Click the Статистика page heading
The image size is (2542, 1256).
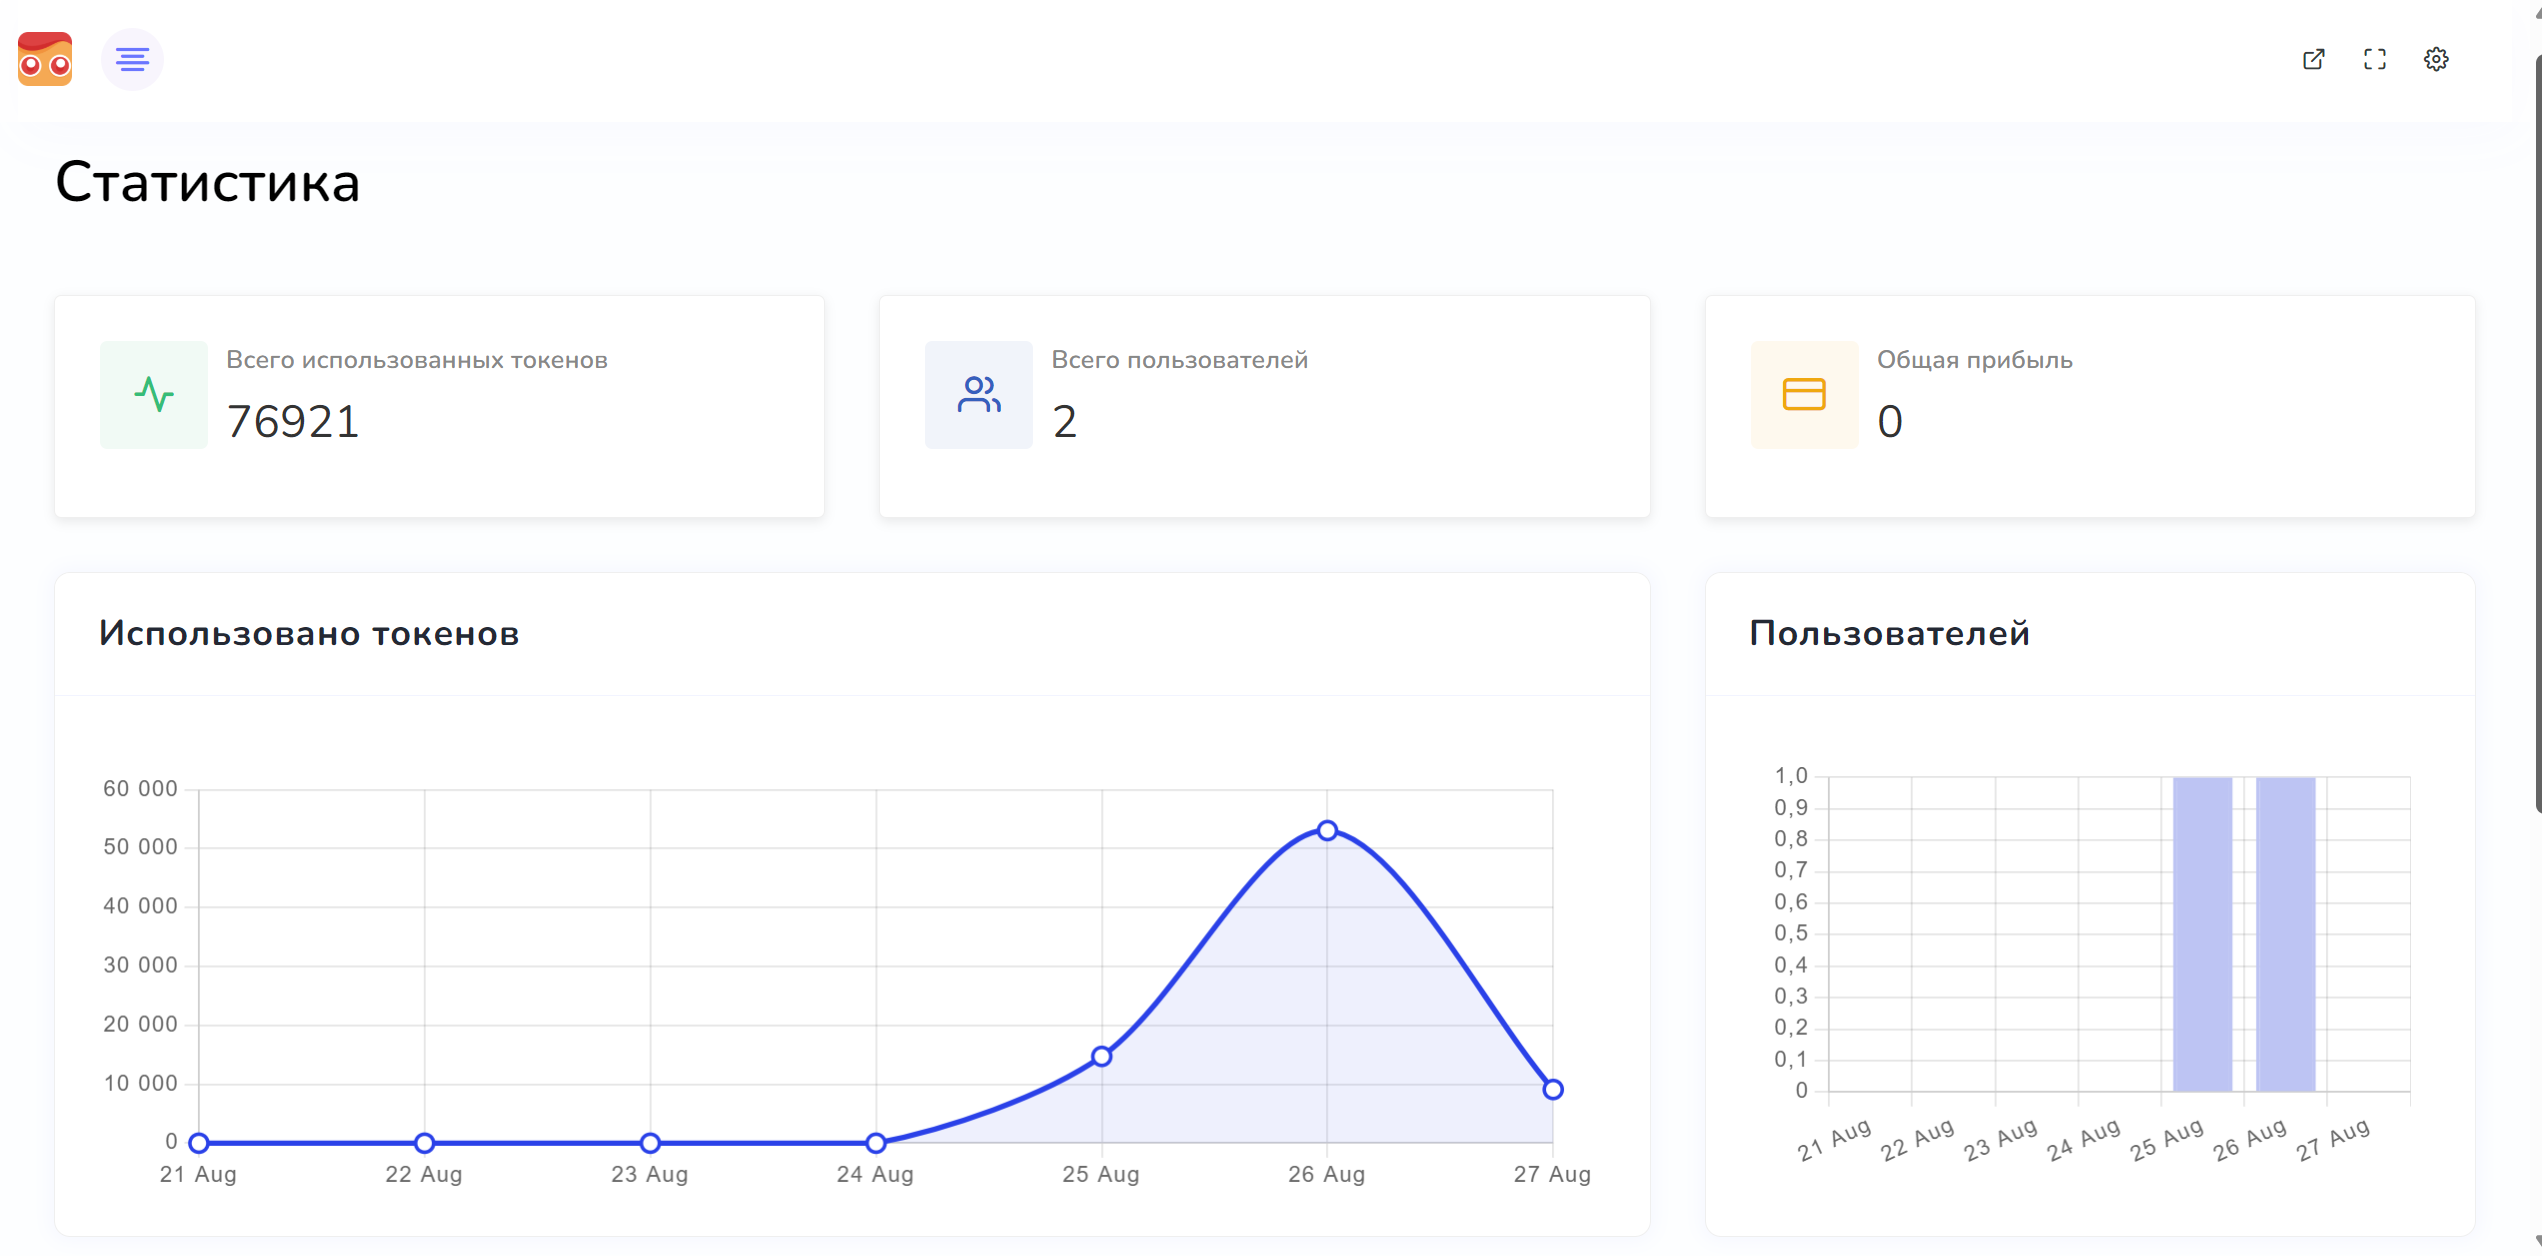207,183
